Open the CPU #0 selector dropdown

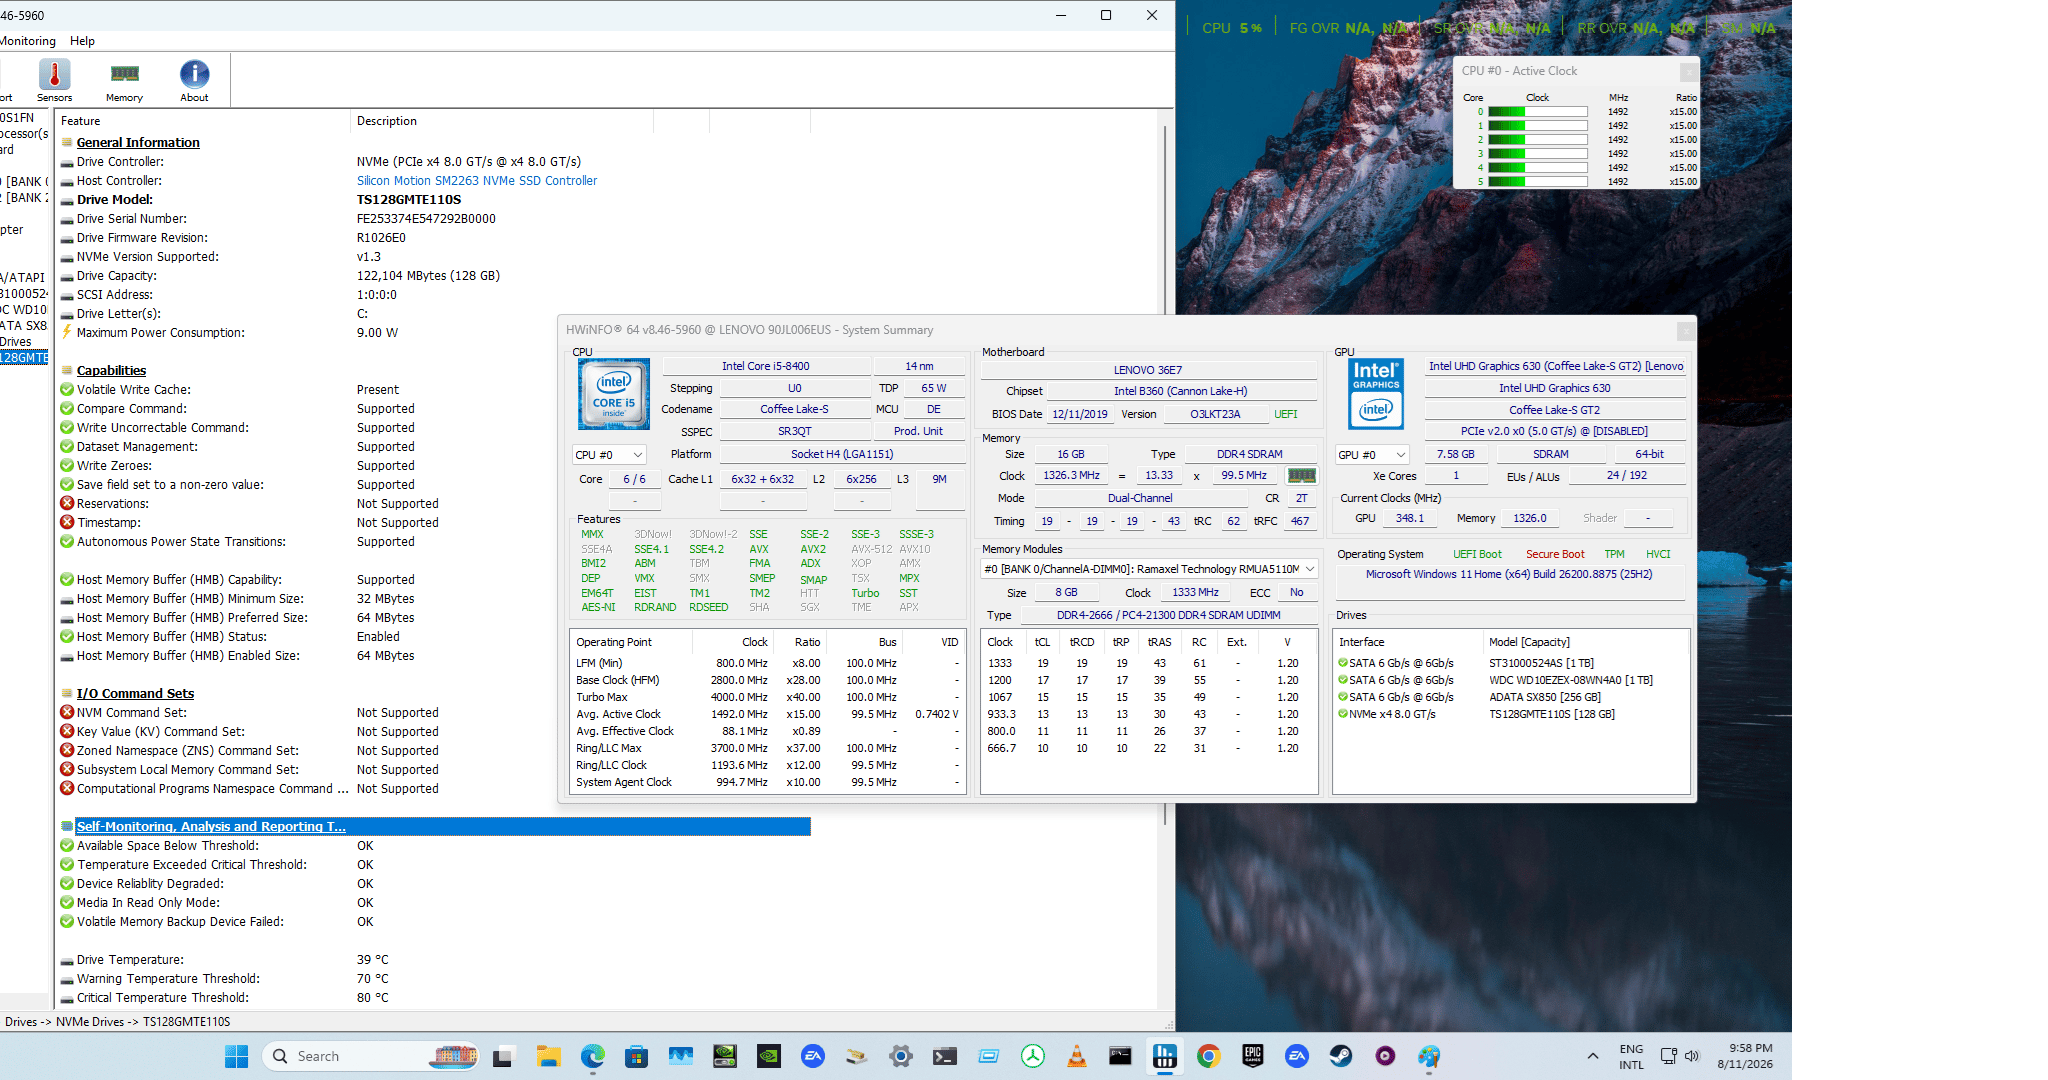[x=610, y=455]
